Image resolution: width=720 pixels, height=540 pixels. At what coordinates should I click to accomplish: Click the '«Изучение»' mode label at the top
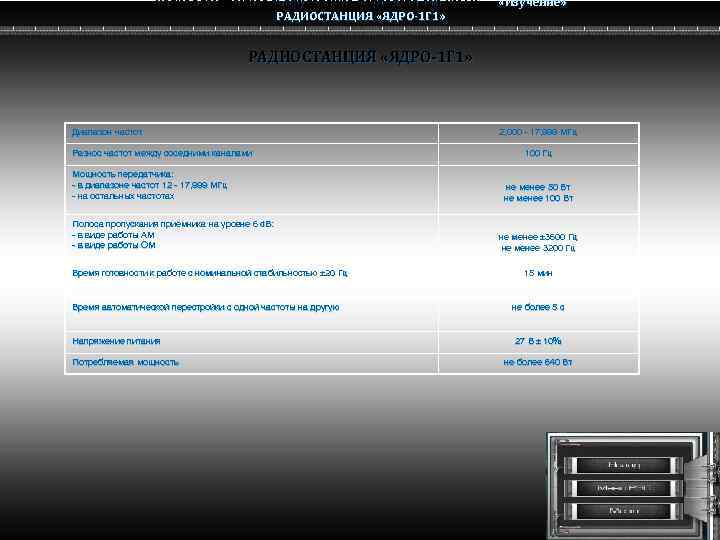point(532,4)
